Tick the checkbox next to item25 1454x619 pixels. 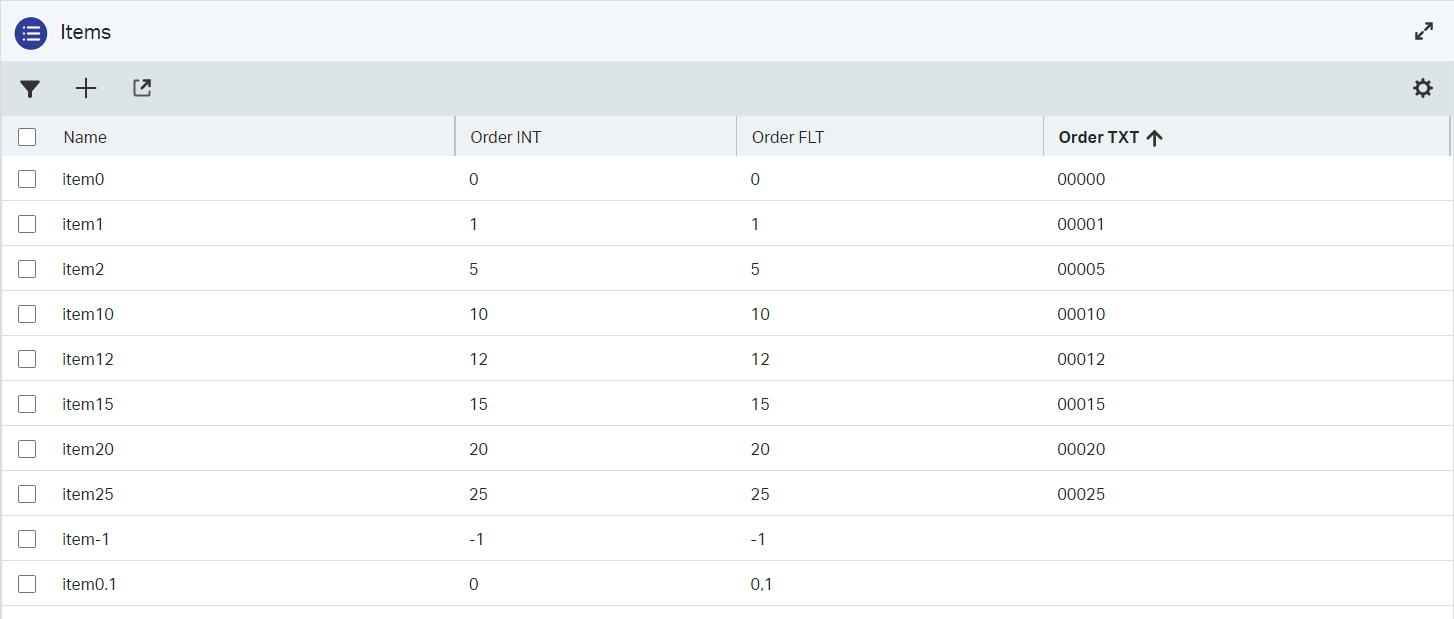click(27, 494)
